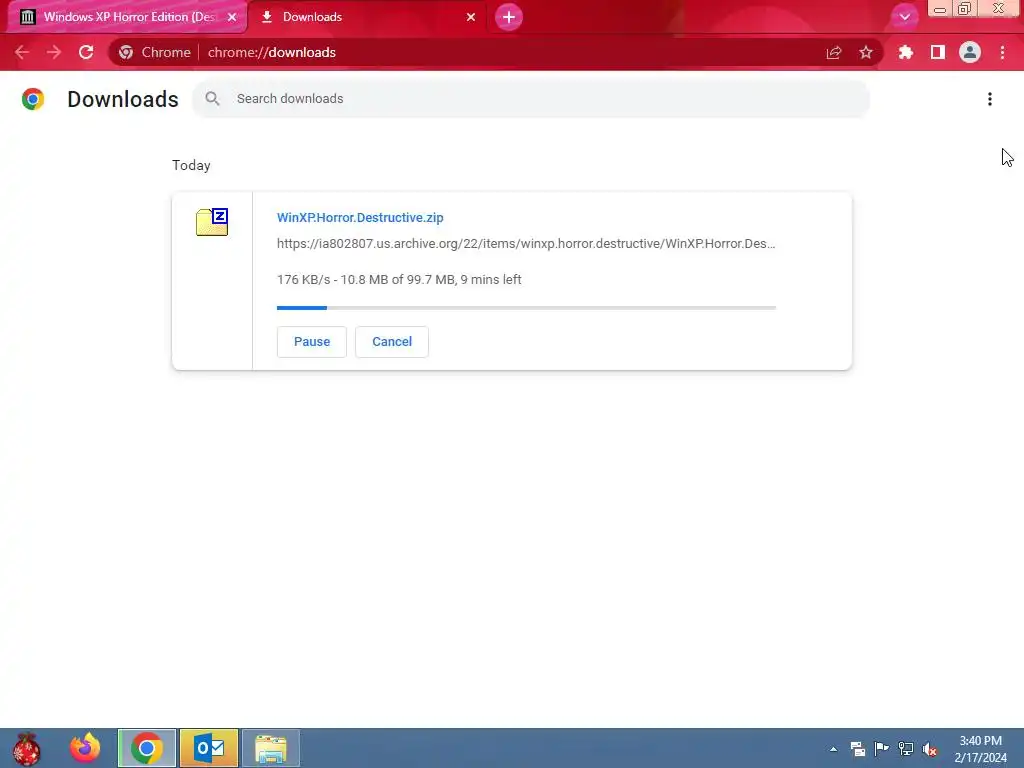Click Chrome icon in the taskbar
1024x768 pixels.
tap(147, 748)
